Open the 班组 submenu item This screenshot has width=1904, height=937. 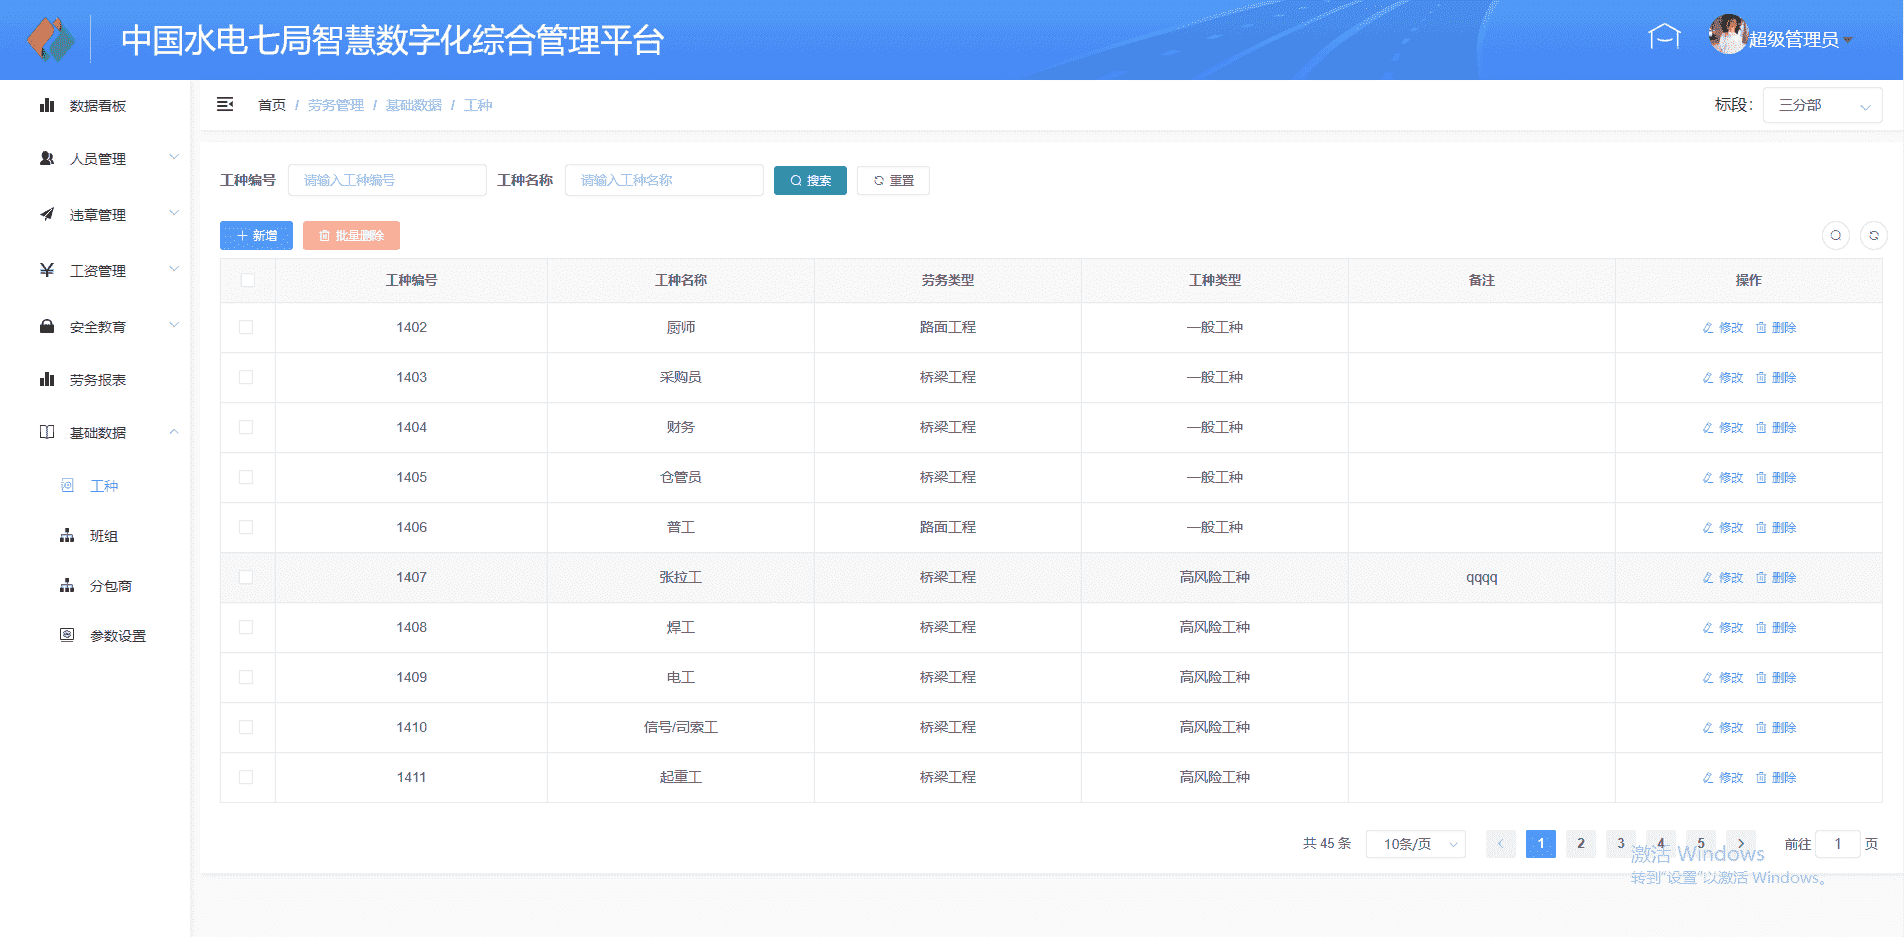tap(103, 536)
